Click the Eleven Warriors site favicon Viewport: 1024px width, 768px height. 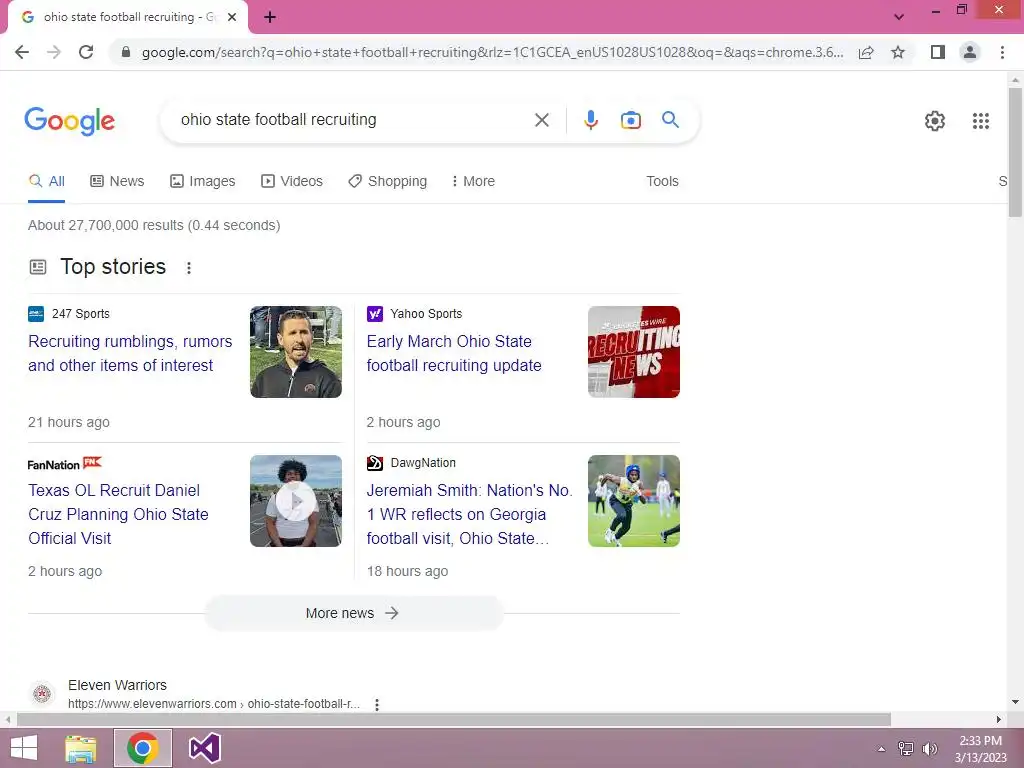[x=42, y=693]
